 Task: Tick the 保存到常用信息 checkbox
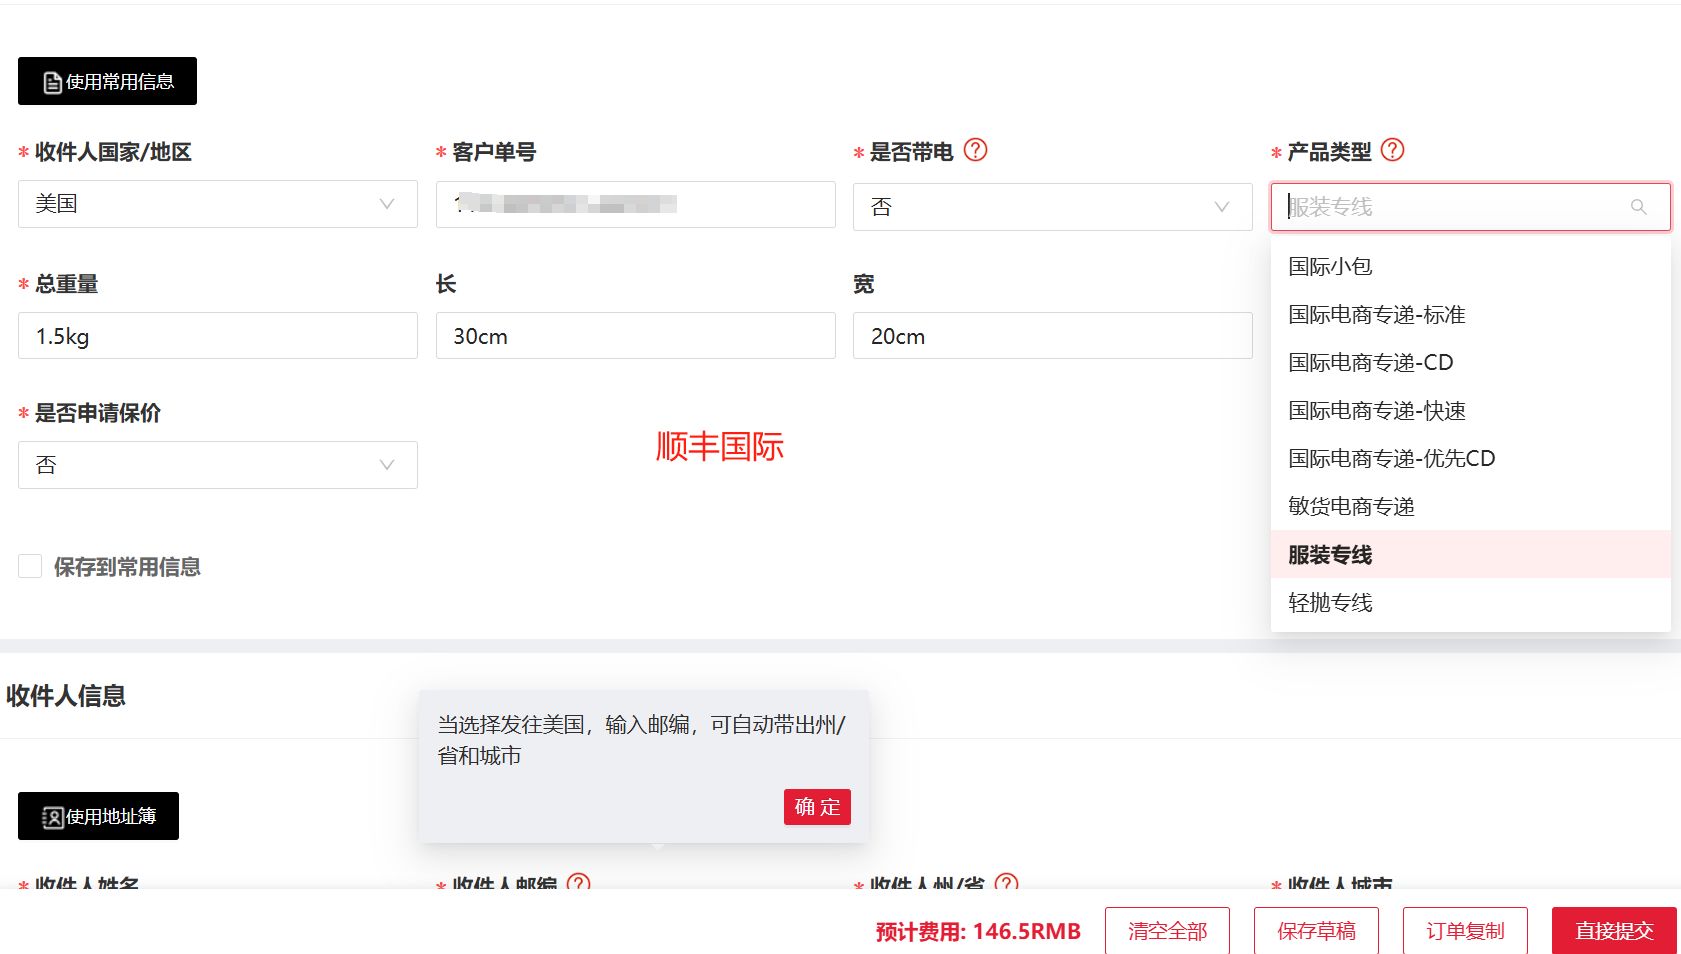[x=30, y=566]
